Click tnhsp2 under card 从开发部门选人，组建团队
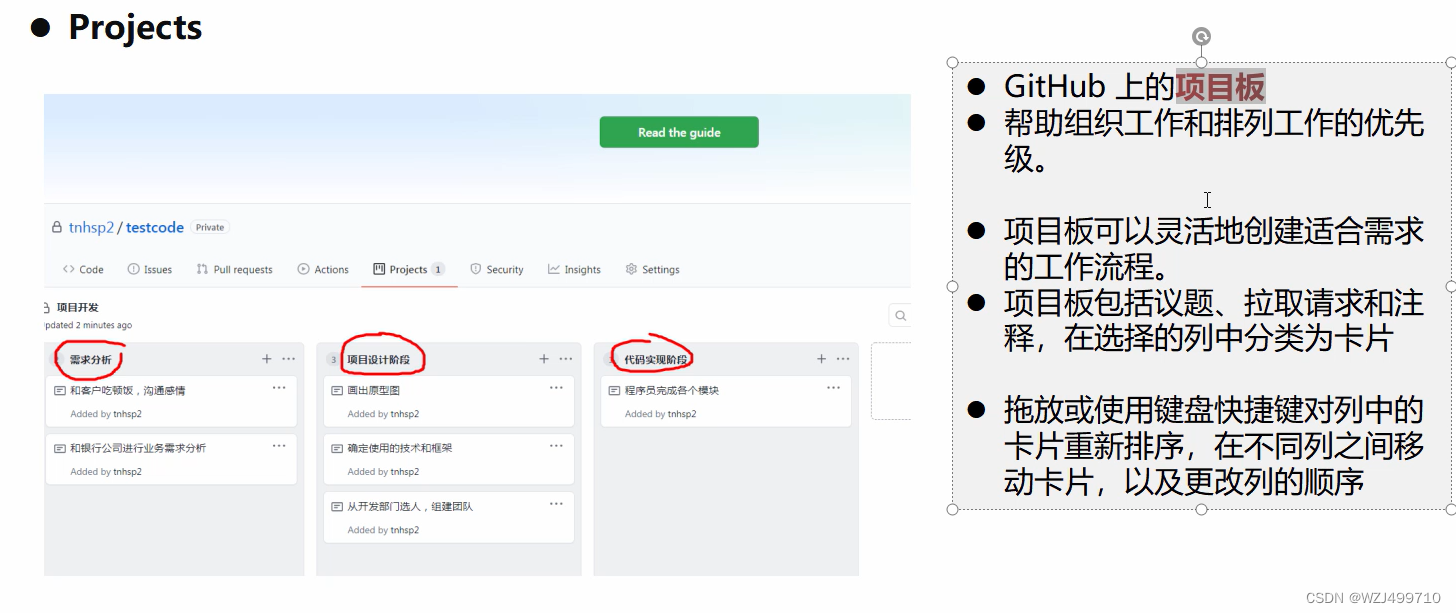 pyautogui.click(x=405, y=531)
